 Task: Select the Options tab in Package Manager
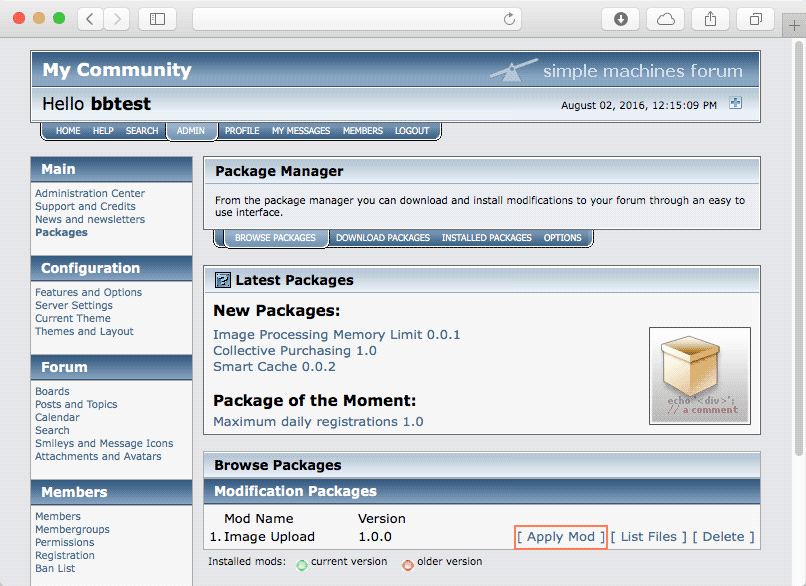(562, 238)
